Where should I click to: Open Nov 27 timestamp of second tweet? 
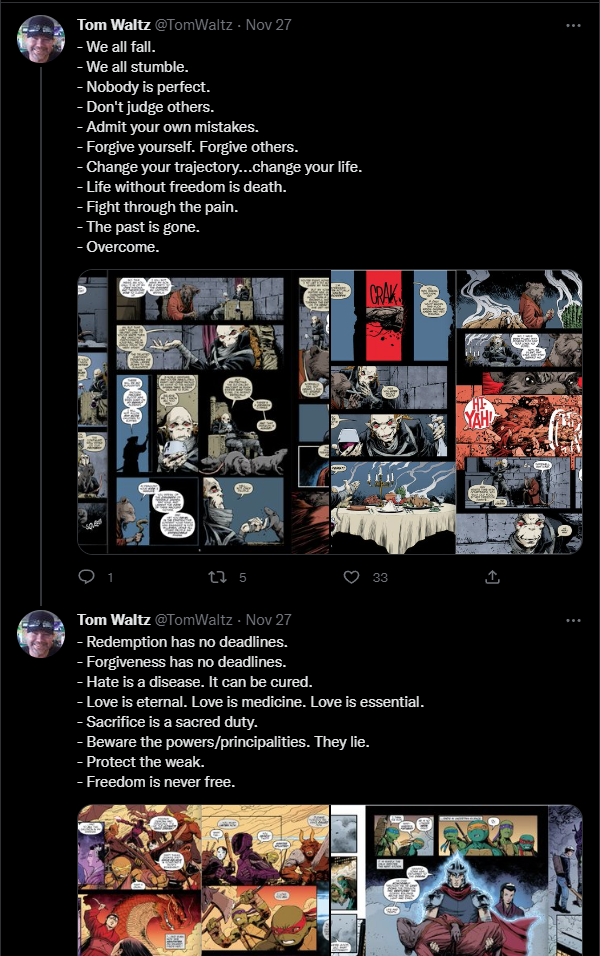(x=268, y=620)
